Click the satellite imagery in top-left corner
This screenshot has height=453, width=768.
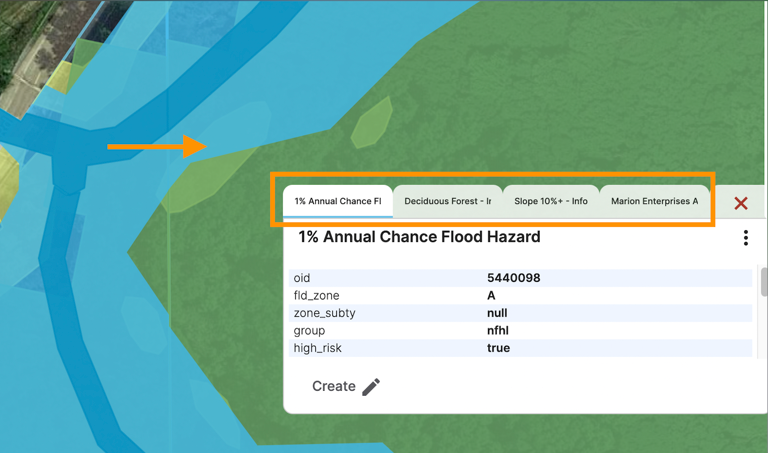pos(30,40)
